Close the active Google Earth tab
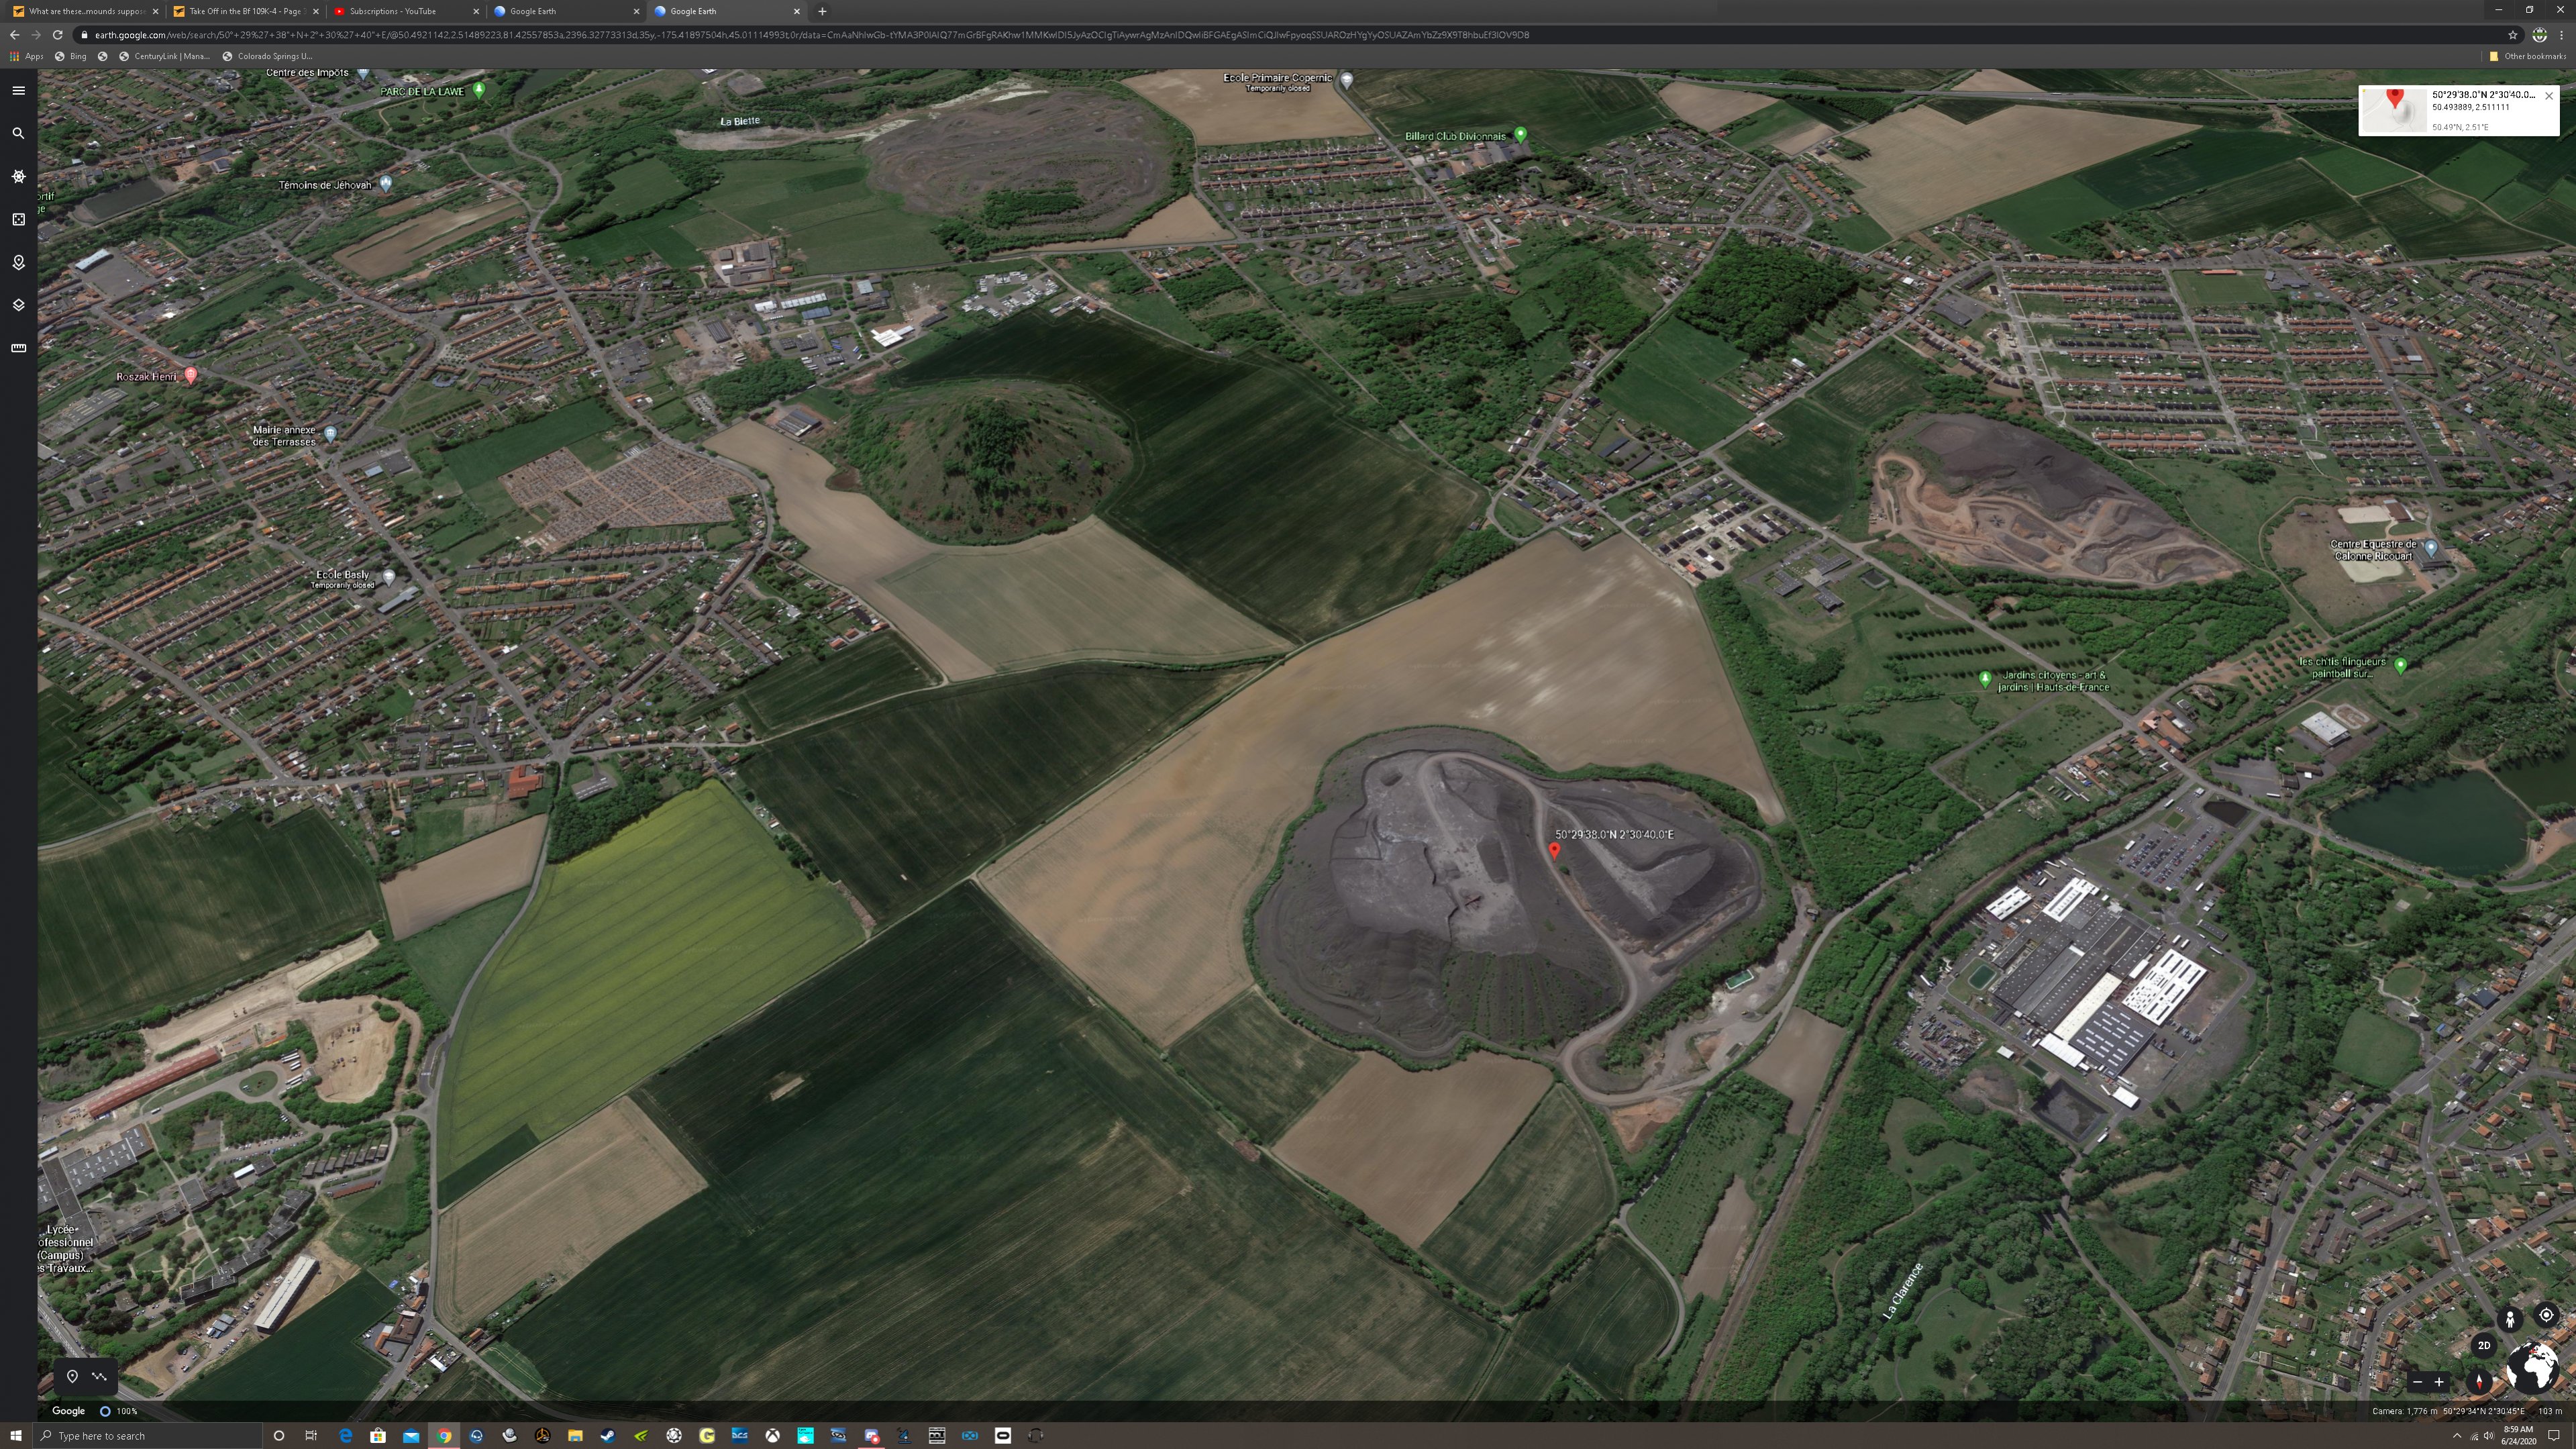 [797, 11]
